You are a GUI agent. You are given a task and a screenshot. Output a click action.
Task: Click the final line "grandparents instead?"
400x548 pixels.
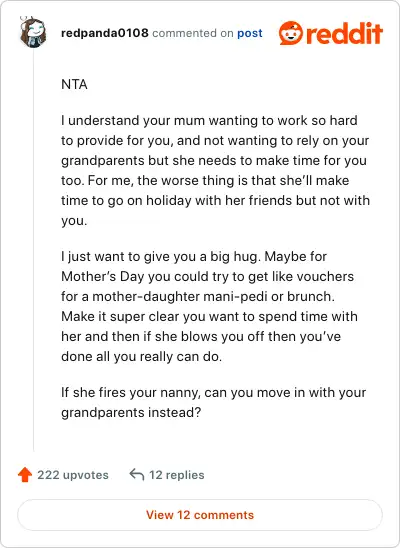pyautogui.click(x=131, y=412)
